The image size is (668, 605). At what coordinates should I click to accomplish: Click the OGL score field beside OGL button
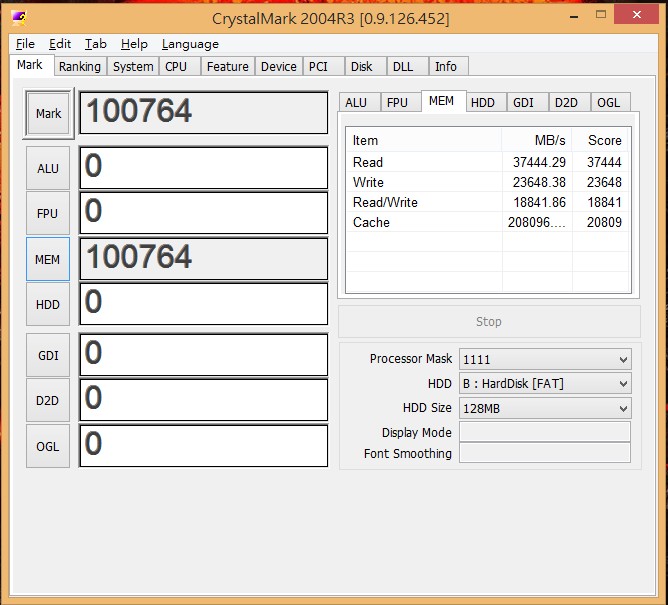[204, 446]
